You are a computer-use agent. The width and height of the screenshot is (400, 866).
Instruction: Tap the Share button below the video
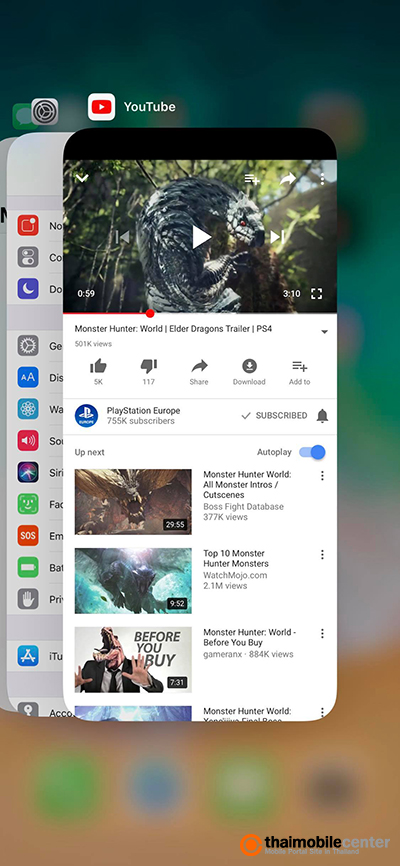(199, 371)
